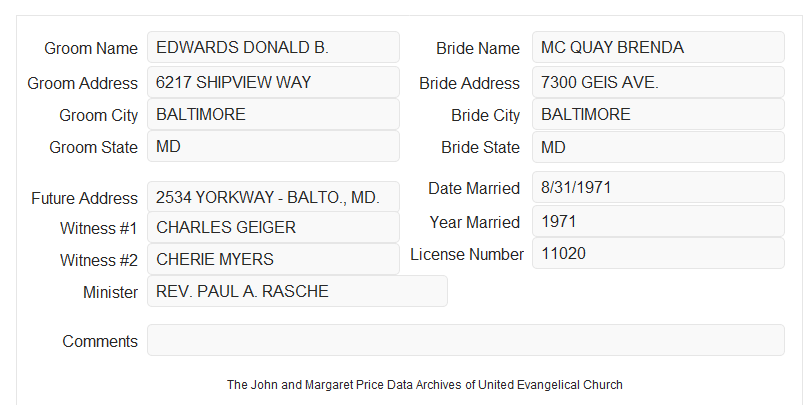Click the Minister label text
Viewport: 805px width, 405px height.
click(x=110, y=292)
